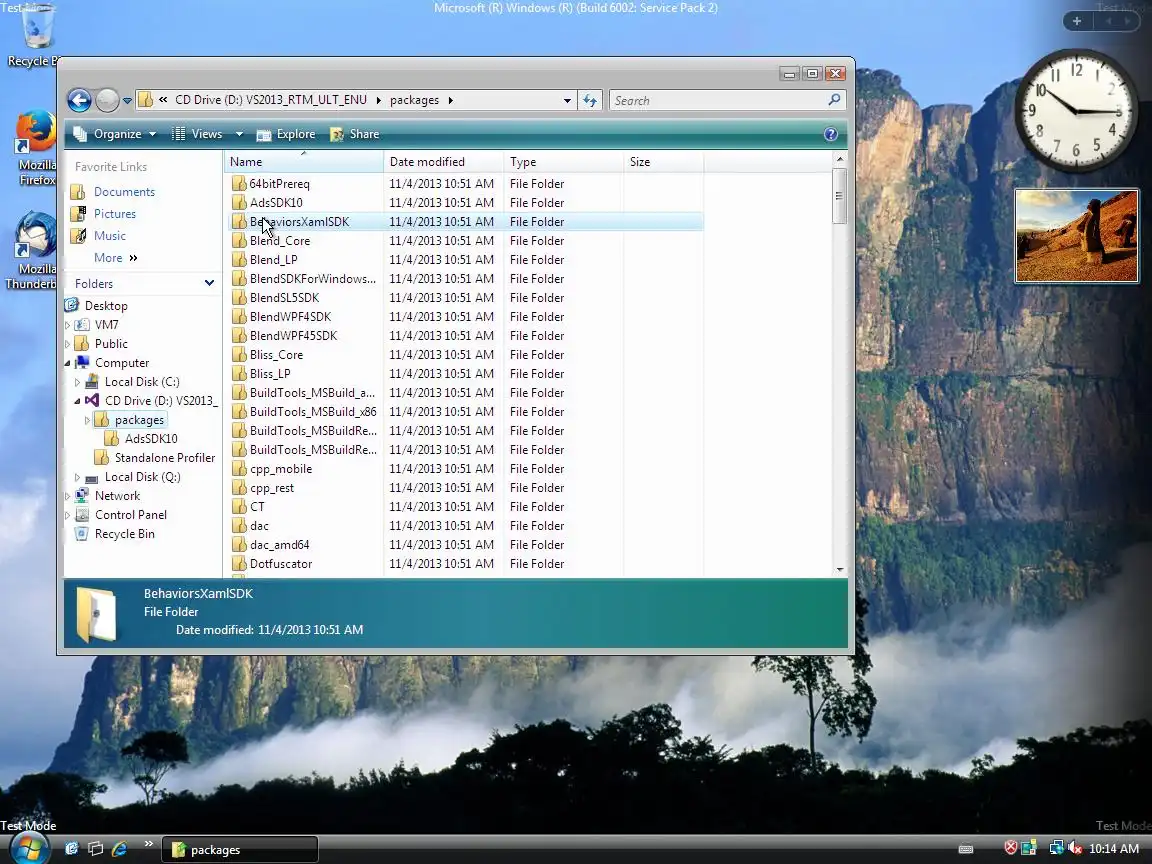This screenshot has width=1152, height=864.
Task: Open the recent pages dropdown arrow
Action: pos(127,101)
